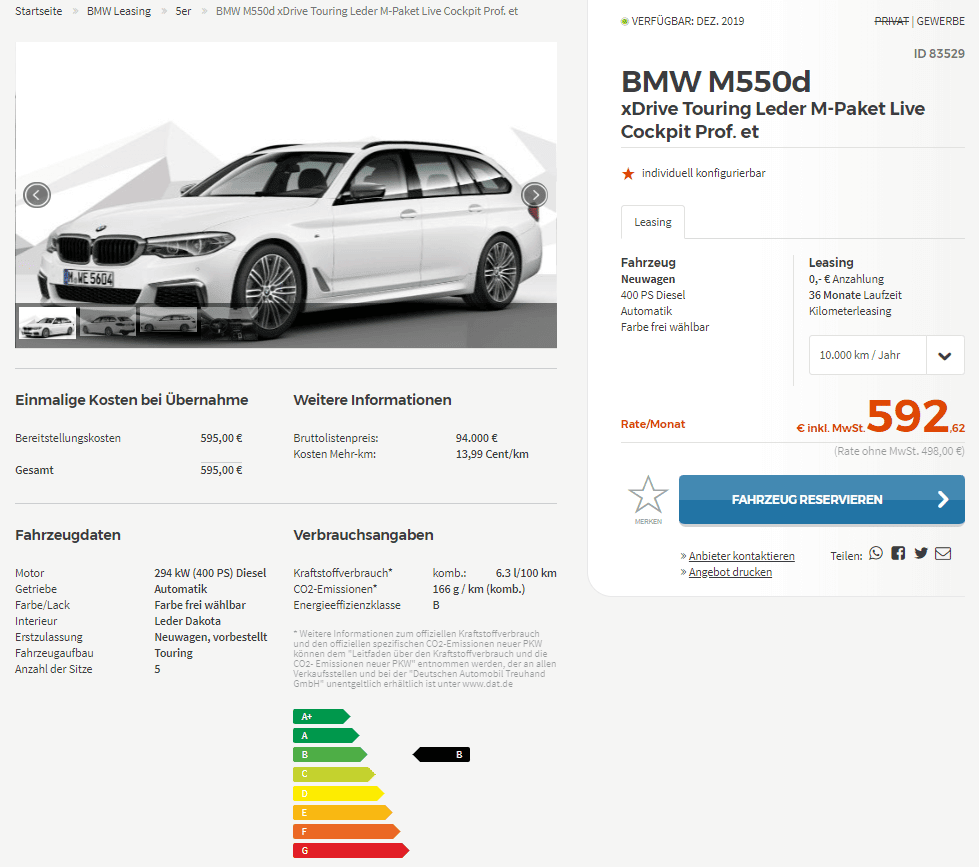Switch to Gewerbe pricing
Viewport: 979px width, 867px height.
940,21
